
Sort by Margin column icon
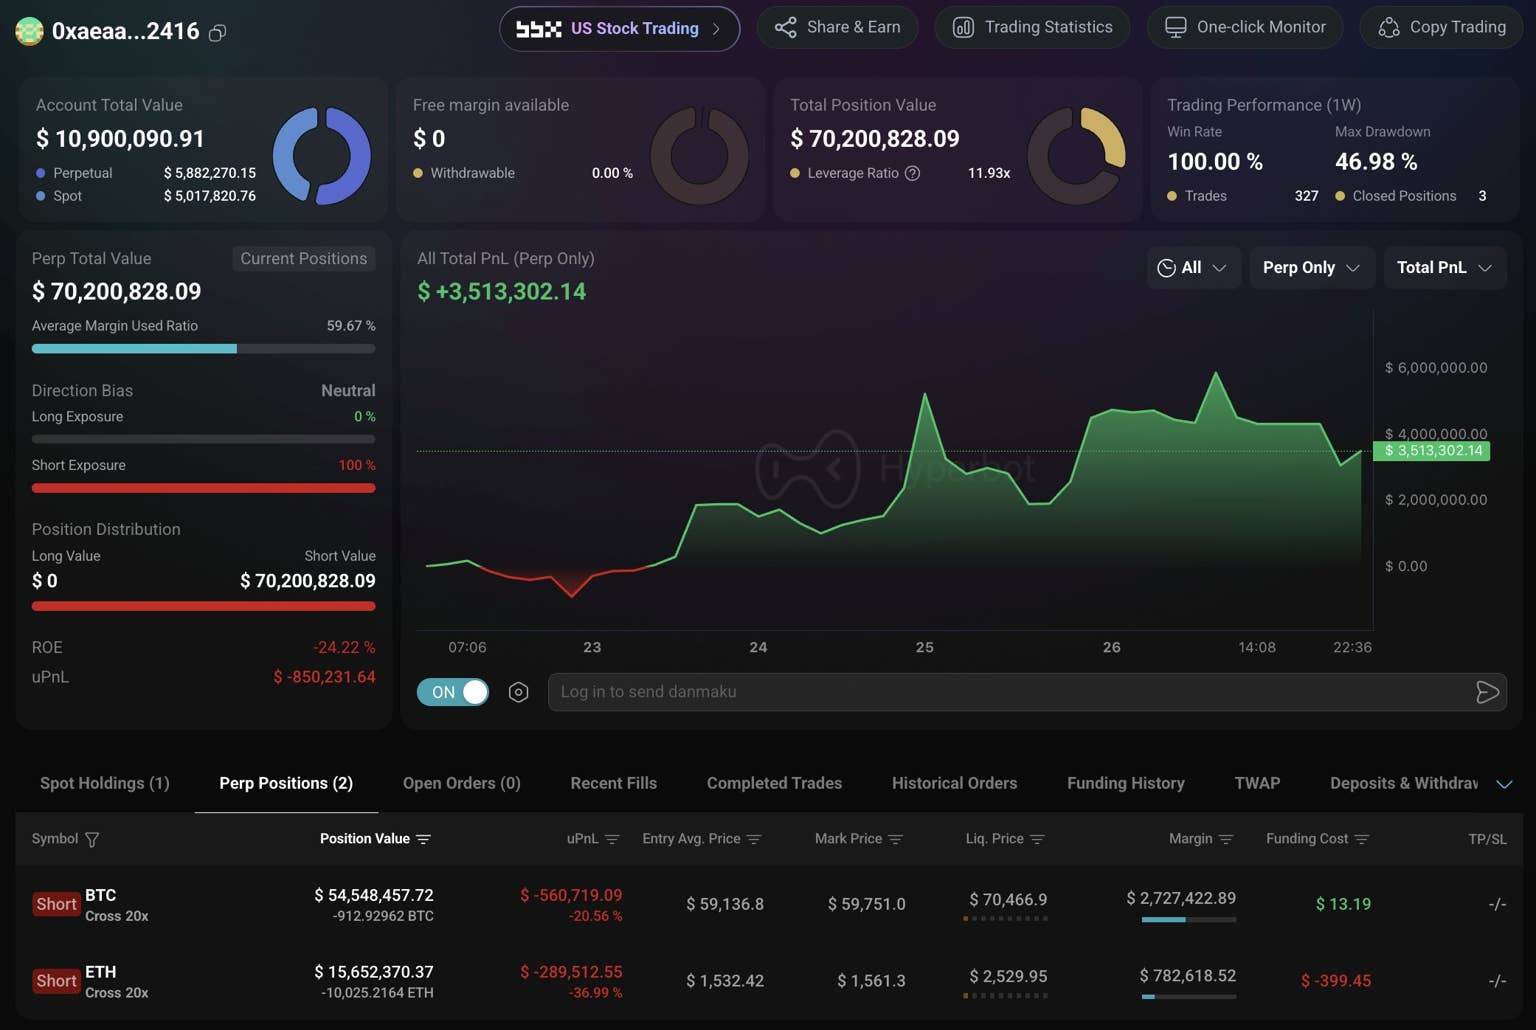click(1226, 839)
